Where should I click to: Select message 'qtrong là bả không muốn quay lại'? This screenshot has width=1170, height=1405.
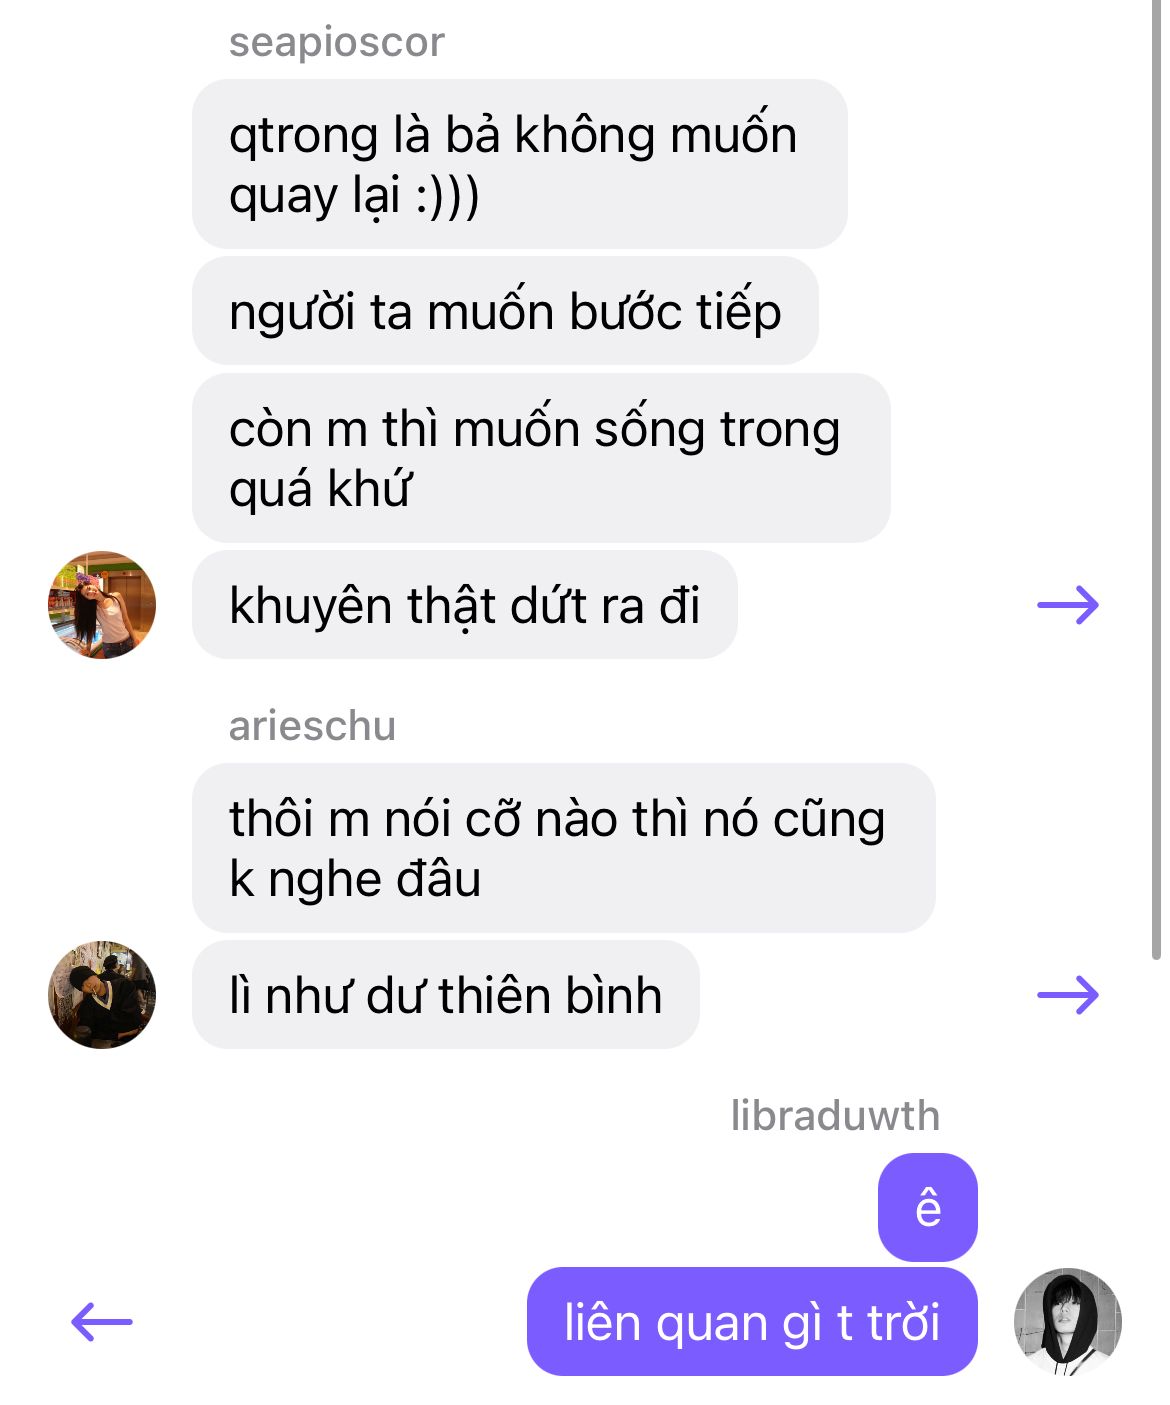[x=519, y=164]
